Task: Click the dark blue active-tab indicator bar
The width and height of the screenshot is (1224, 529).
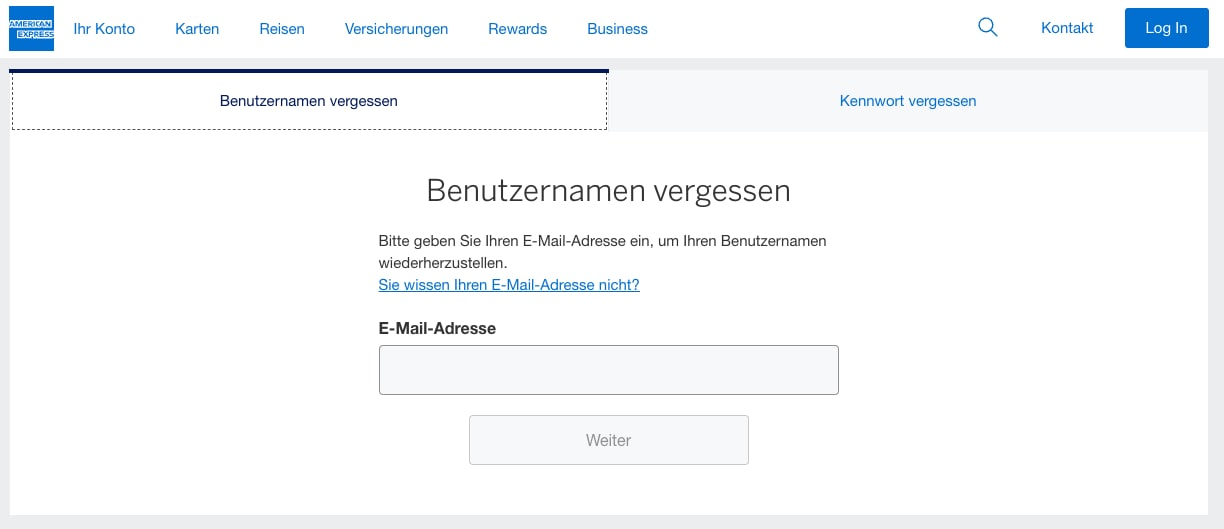Action: [309, 71]
